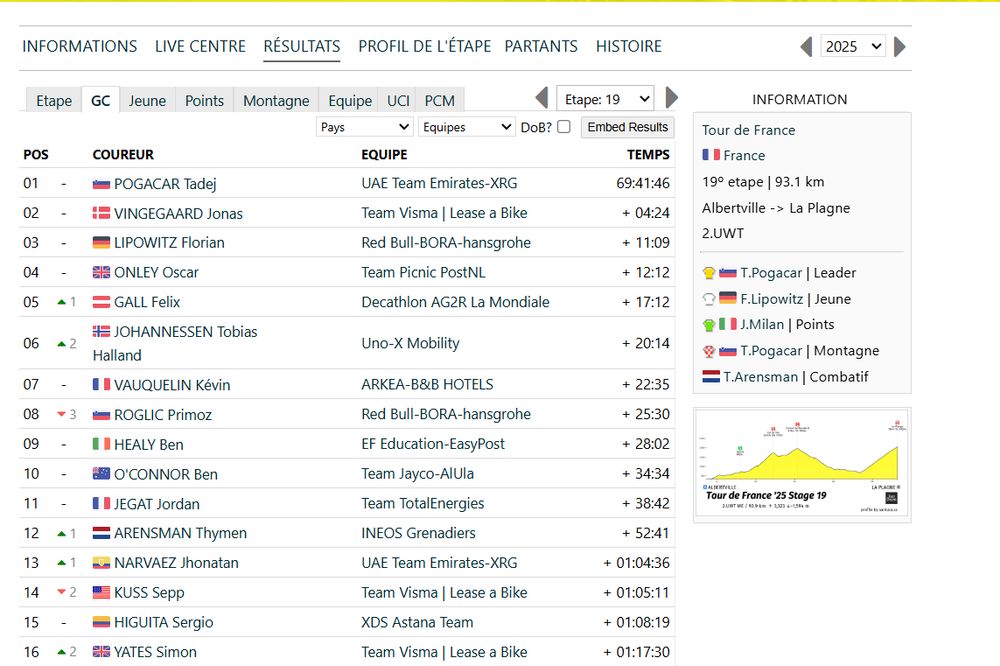Open the Etape: 19 stage dropdown

pyautogui.click(x=605, y=99)
